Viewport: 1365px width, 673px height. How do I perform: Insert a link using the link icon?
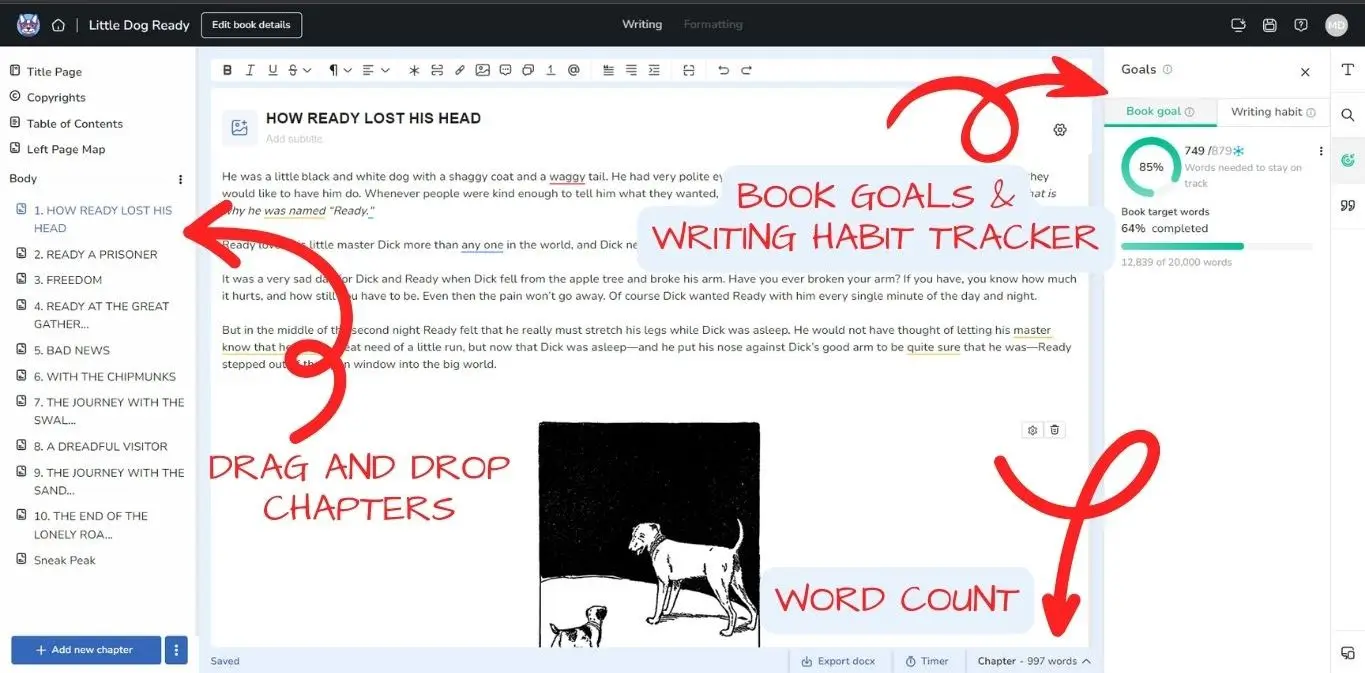[460, 70]
